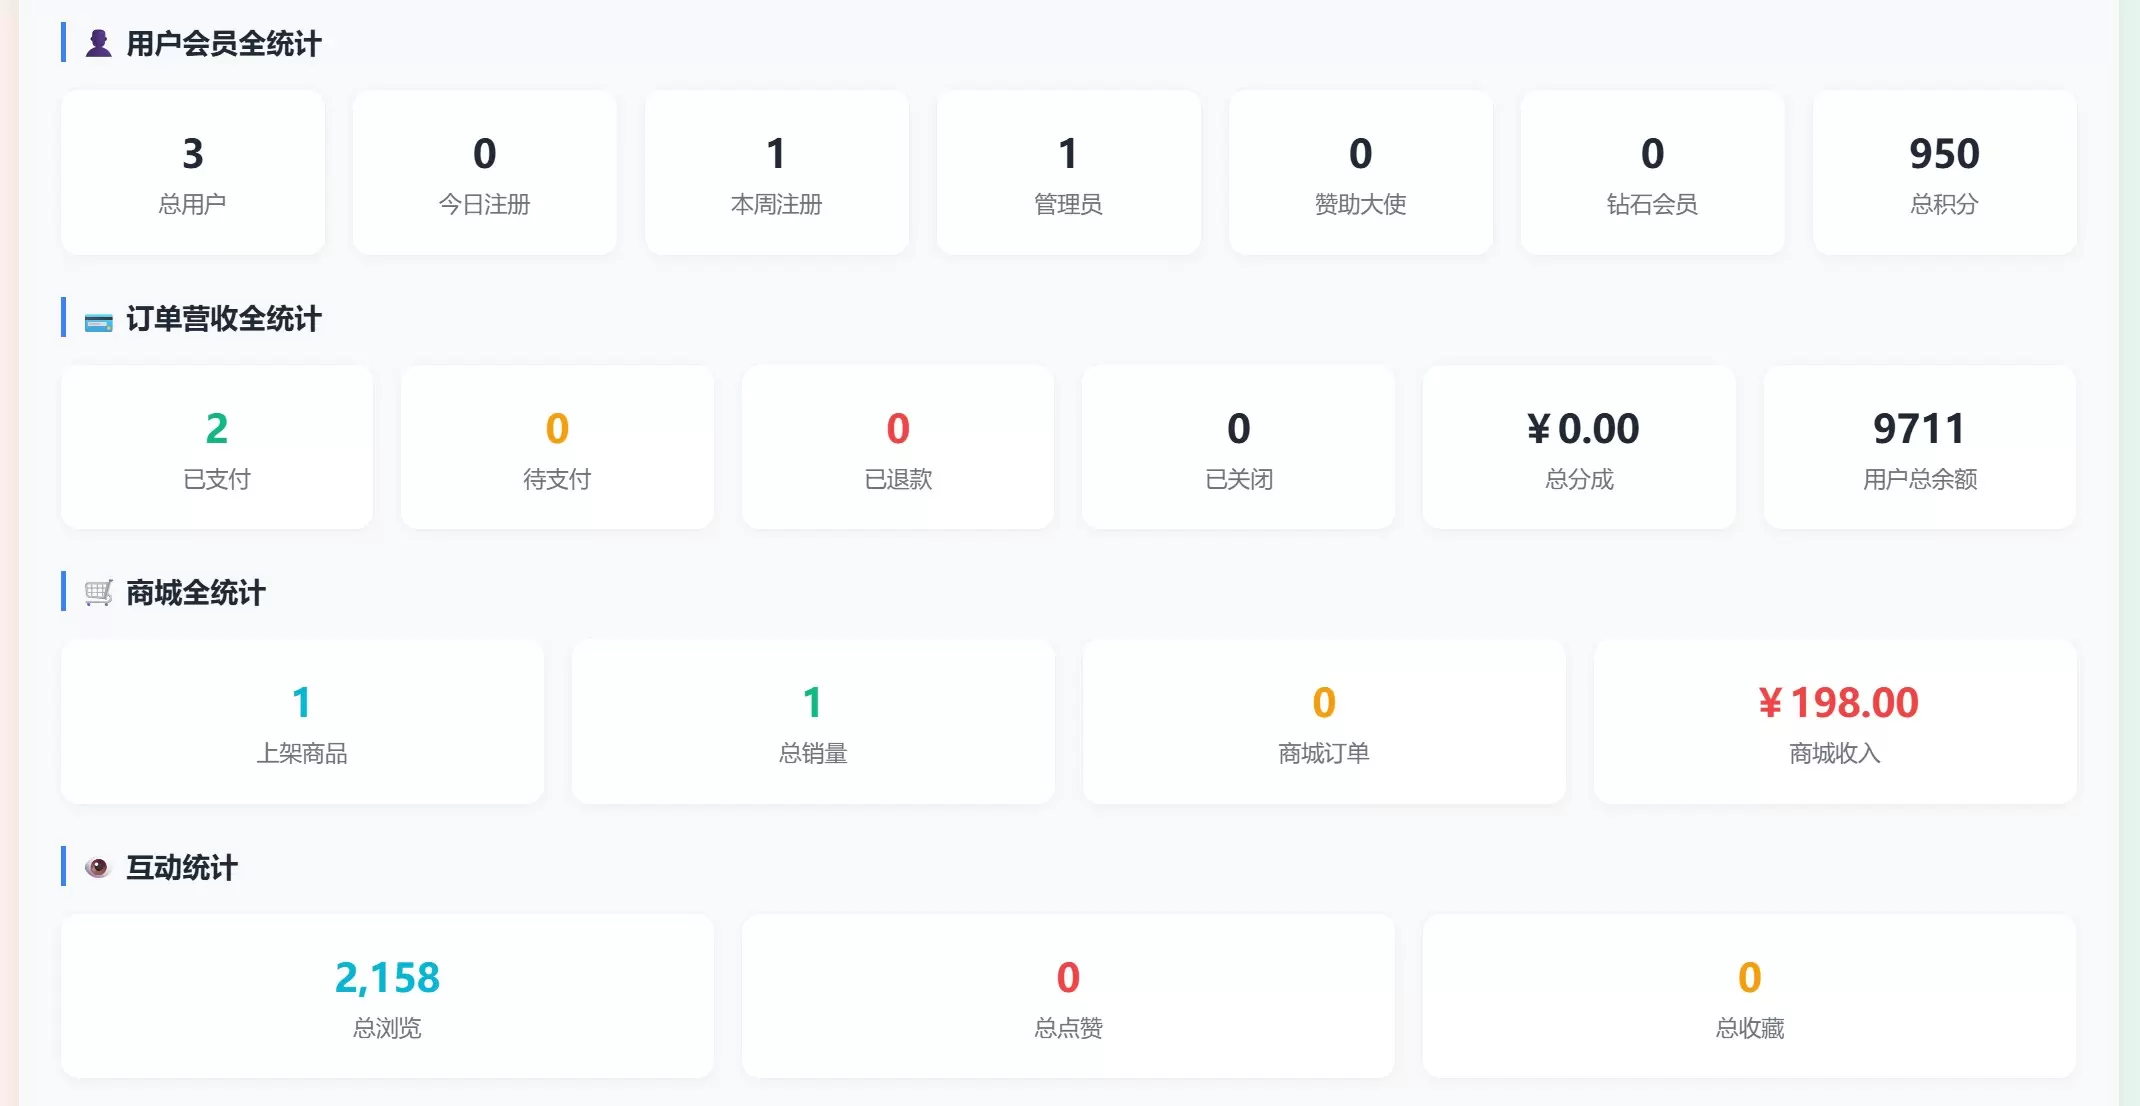Open the 总销量 card
Viewport: 2140px width, 1106px height.
tap(813, 721)
